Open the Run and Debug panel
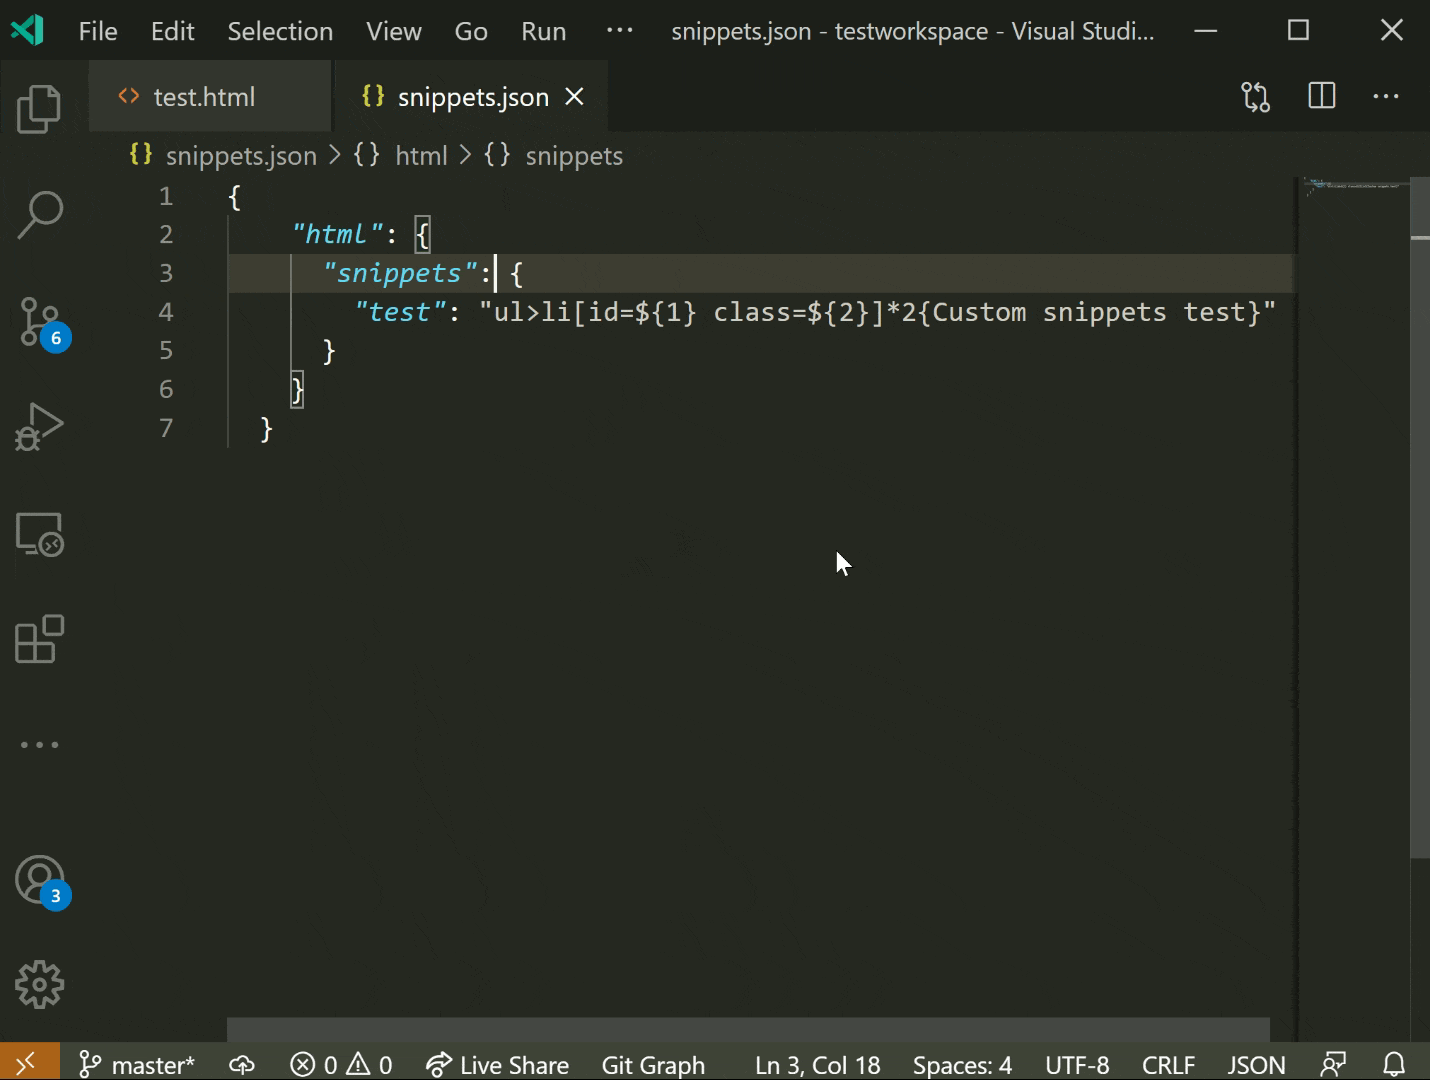 (x=39, y=427)
